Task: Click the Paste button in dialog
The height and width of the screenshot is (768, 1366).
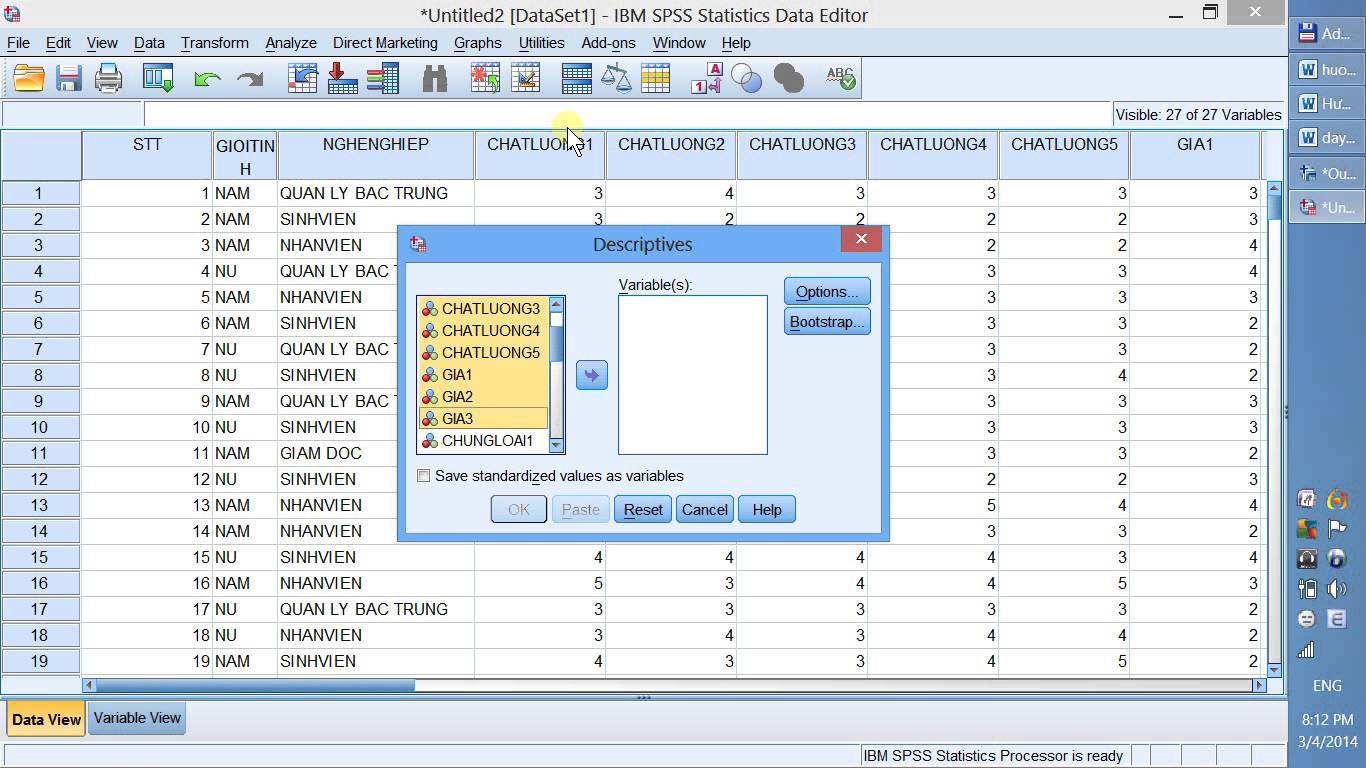Action: 581,509
